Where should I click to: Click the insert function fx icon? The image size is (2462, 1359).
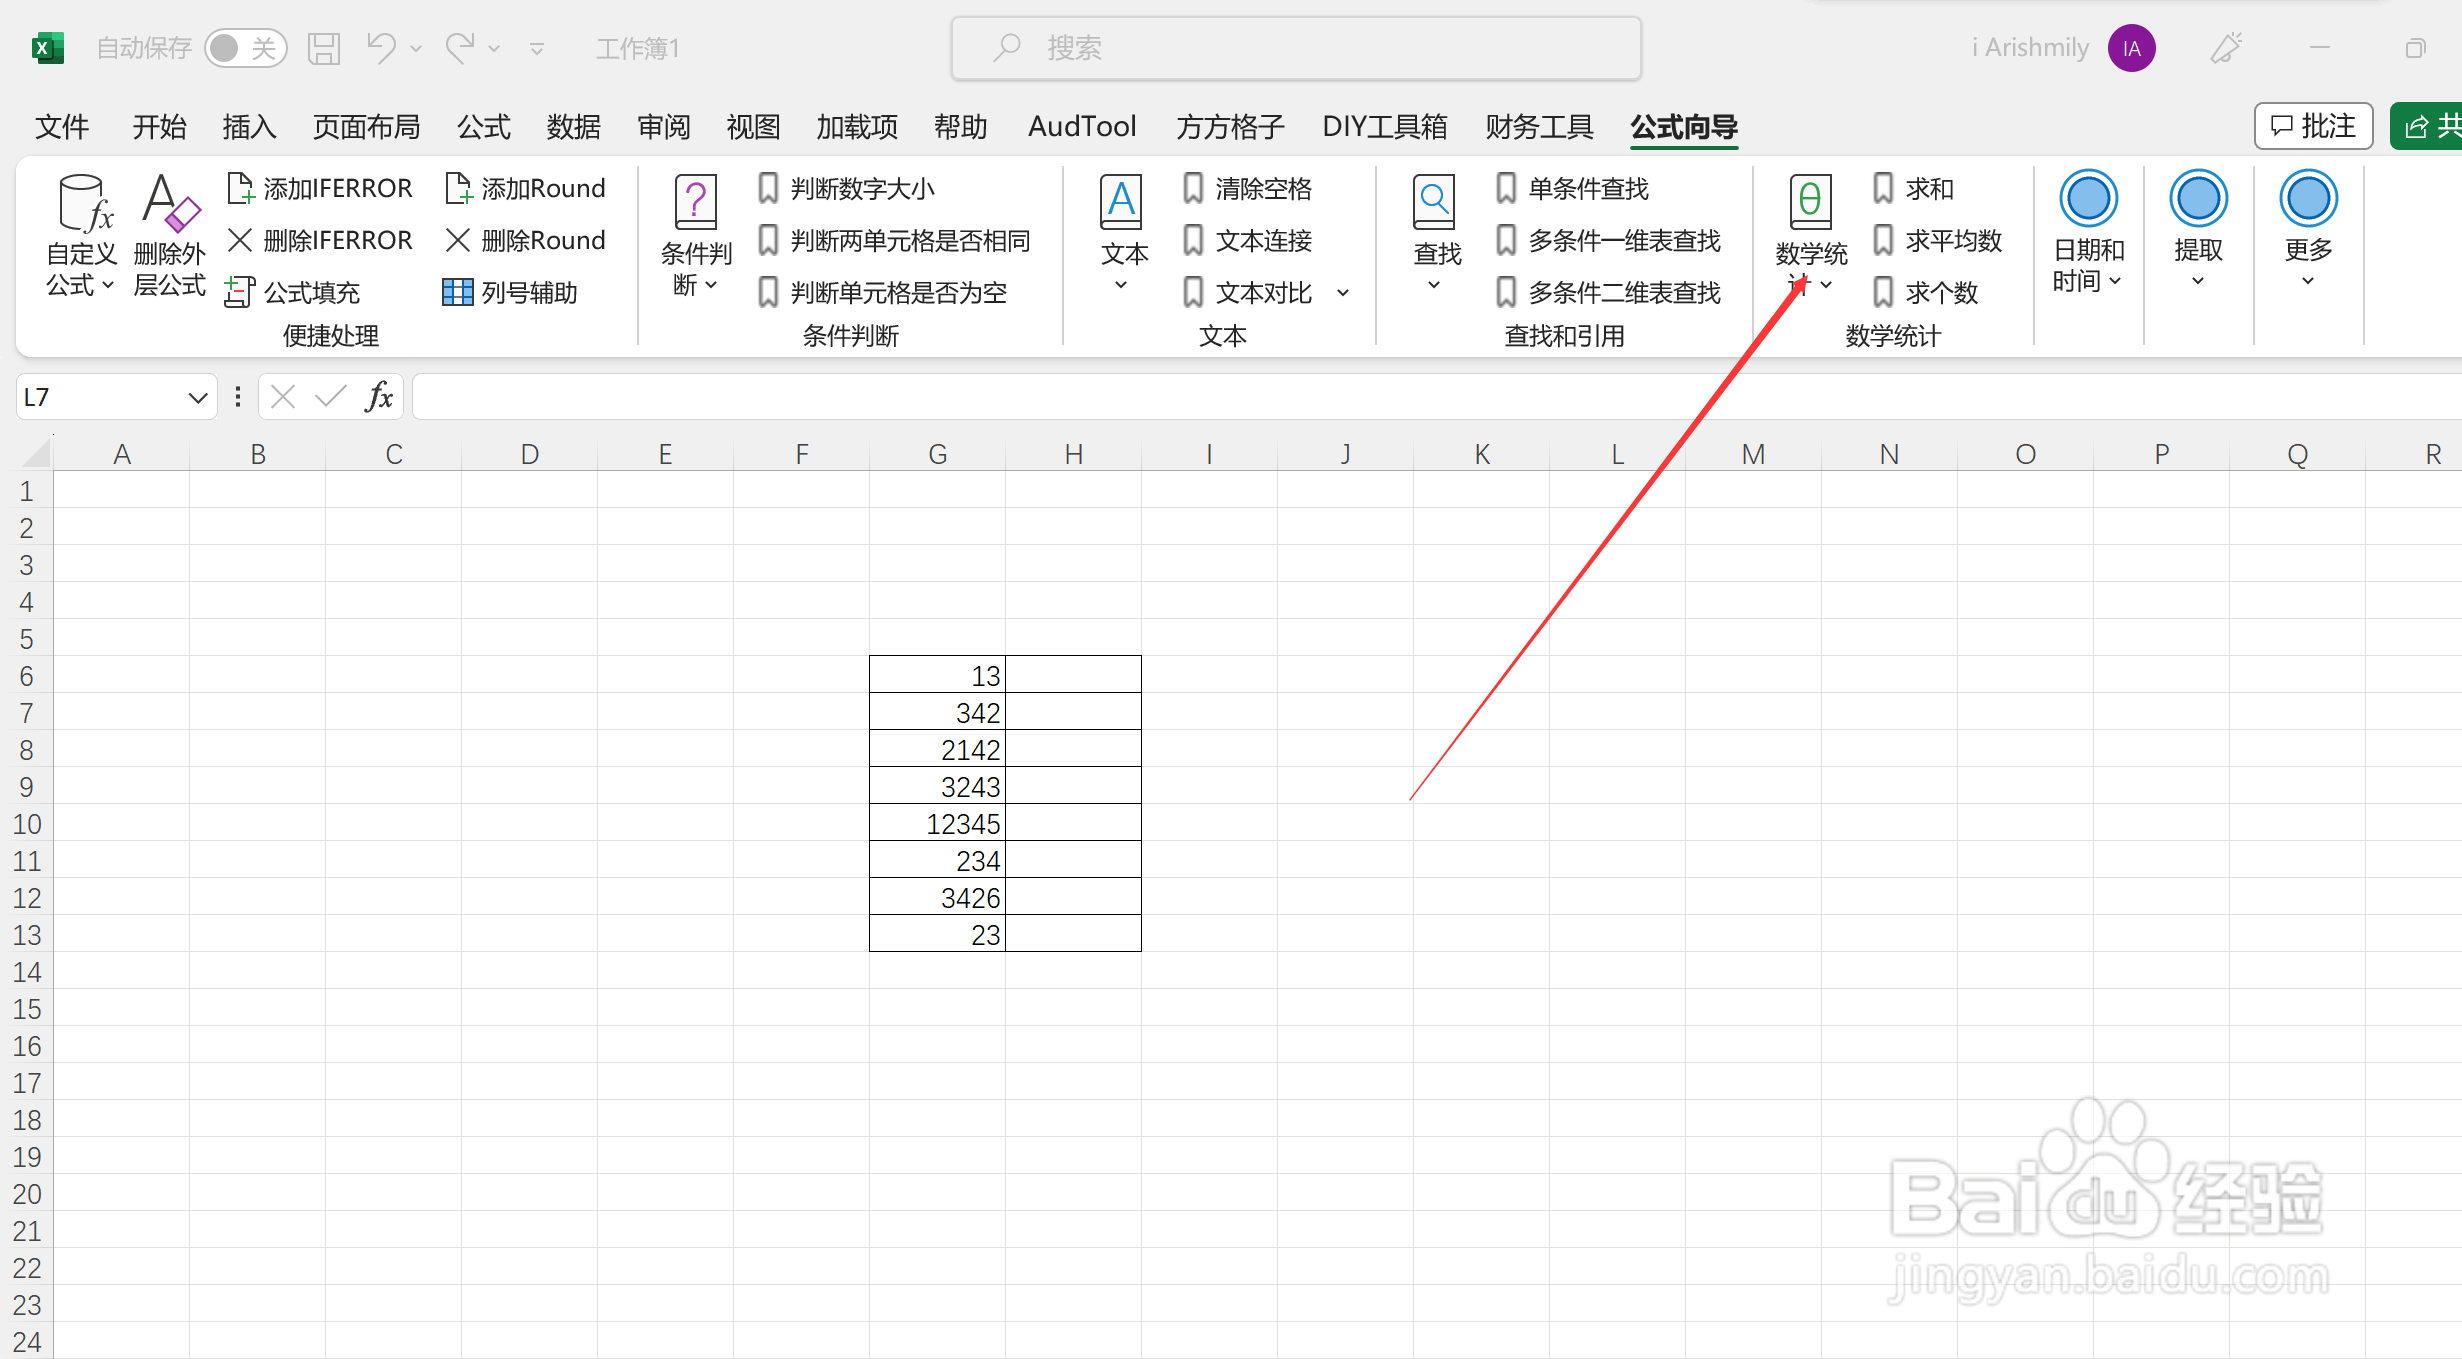pos(379,397)
